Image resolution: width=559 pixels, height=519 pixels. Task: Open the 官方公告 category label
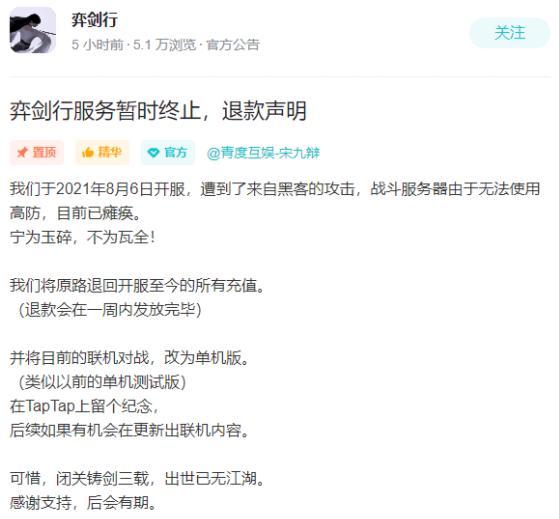click(233, 45)
